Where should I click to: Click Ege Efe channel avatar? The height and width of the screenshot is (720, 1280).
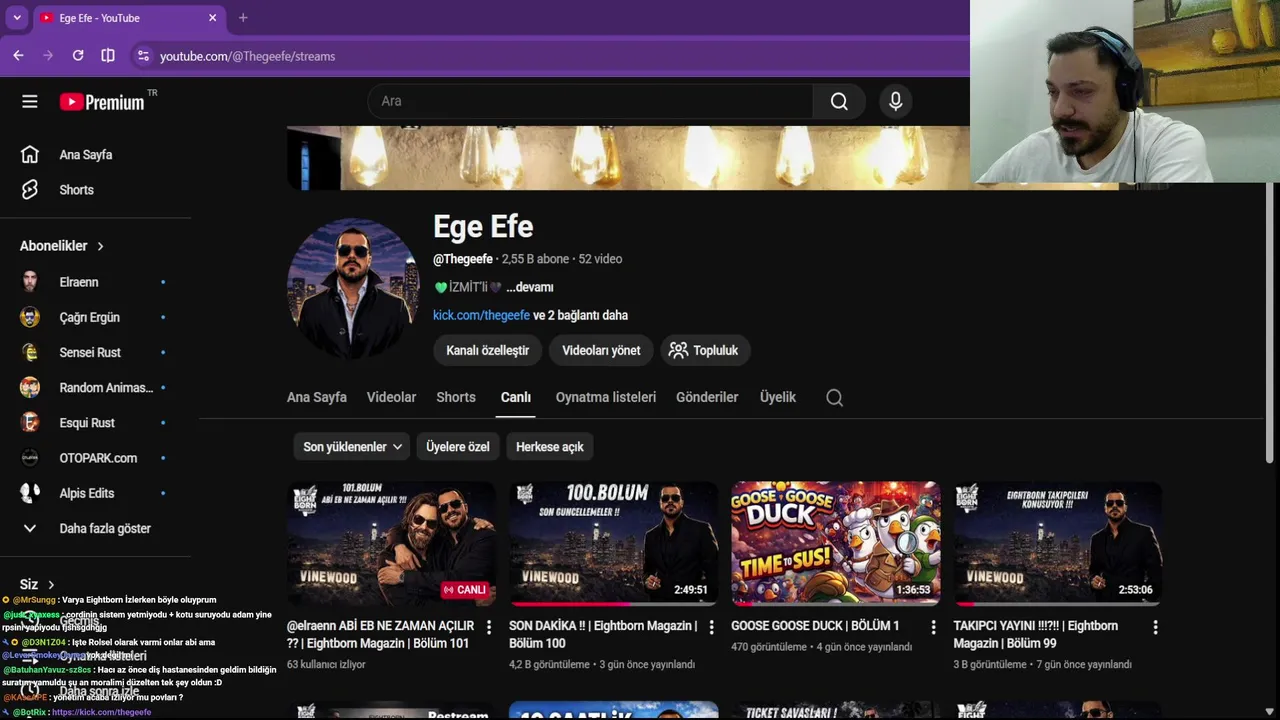coord(352,289)
